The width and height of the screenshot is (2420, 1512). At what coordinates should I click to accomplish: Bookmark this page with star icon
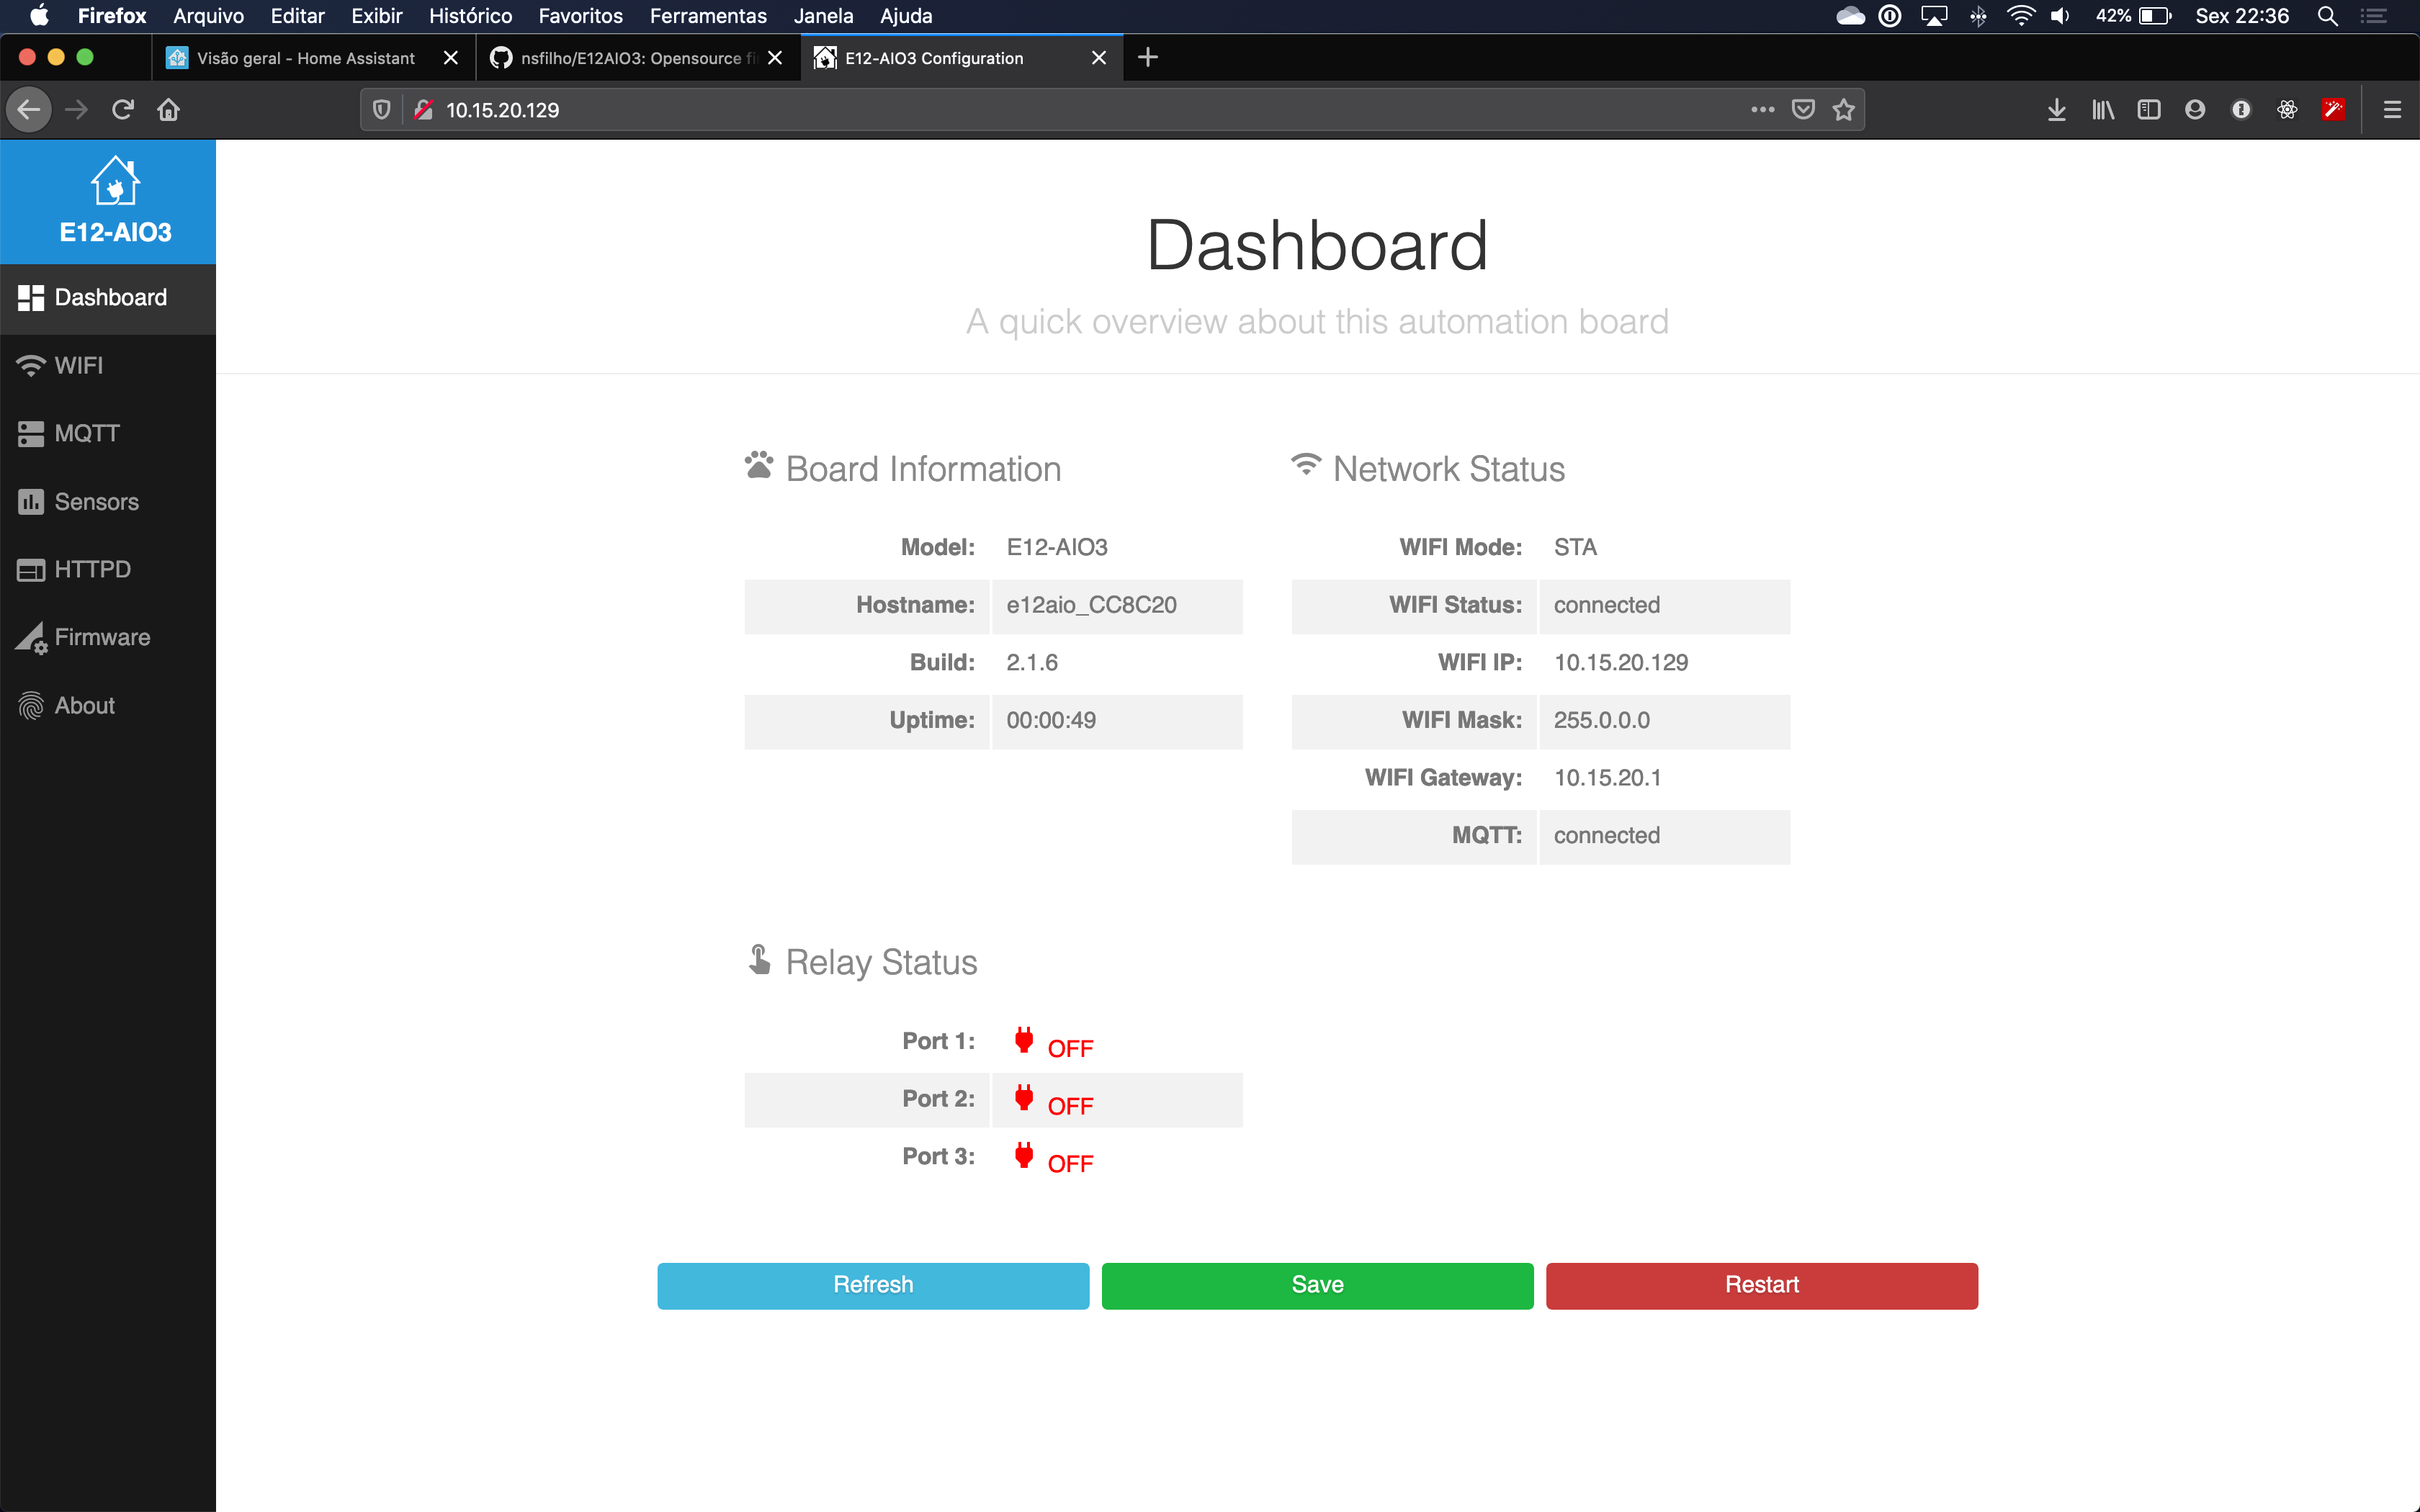click(x=1843, y=110)
